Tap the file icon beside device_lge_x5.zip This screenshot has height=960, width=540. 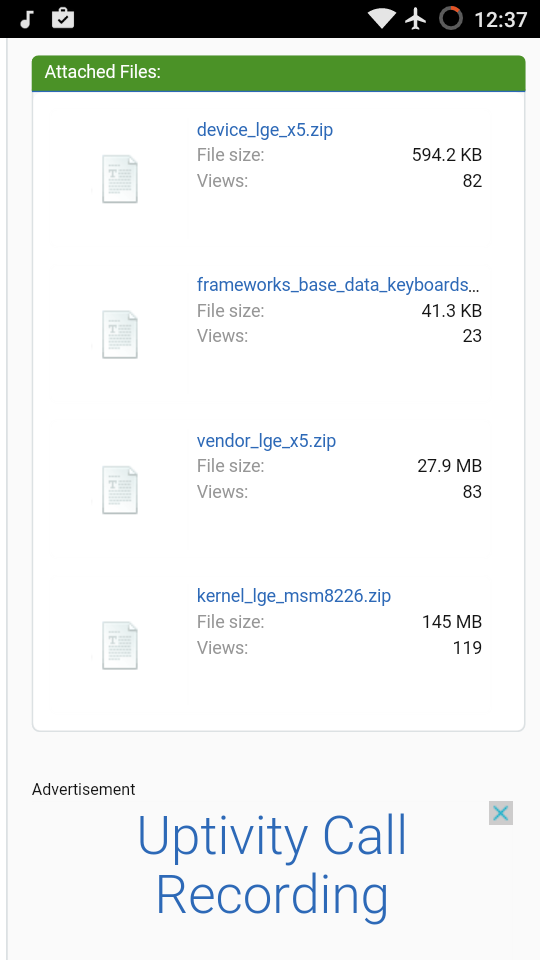(120, 179)
